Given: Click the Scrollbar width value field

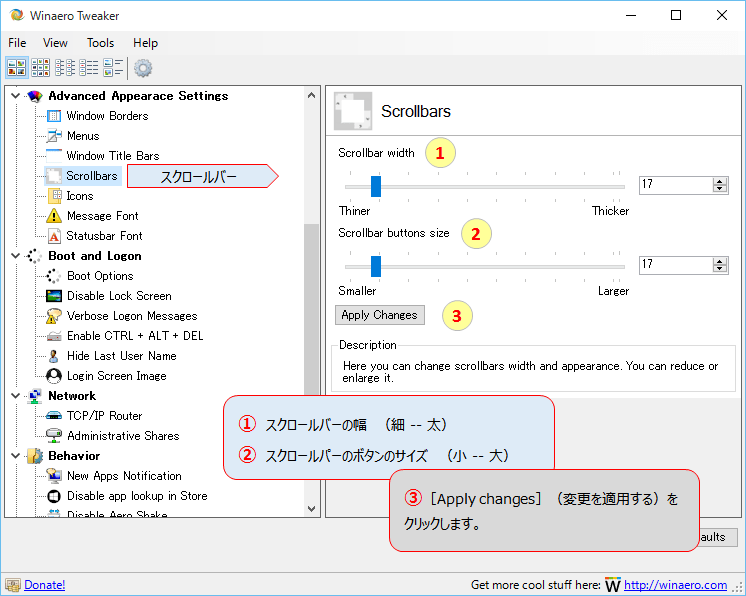Looking at the screenshot, I should pos(676,185).
